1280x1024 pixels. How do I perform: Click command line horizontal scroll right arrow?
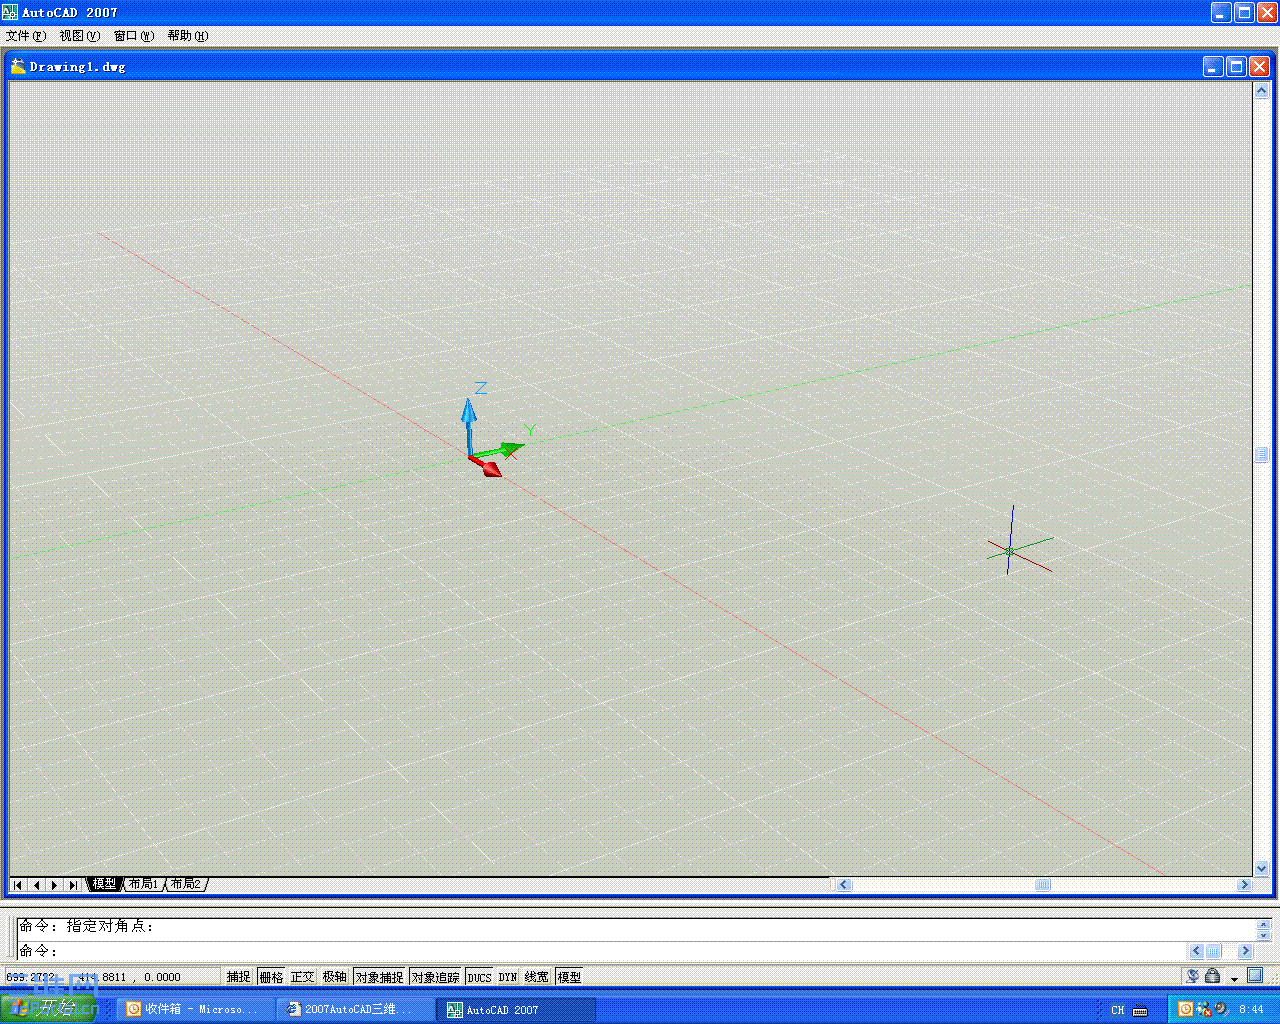click(x=1245, y=951)
